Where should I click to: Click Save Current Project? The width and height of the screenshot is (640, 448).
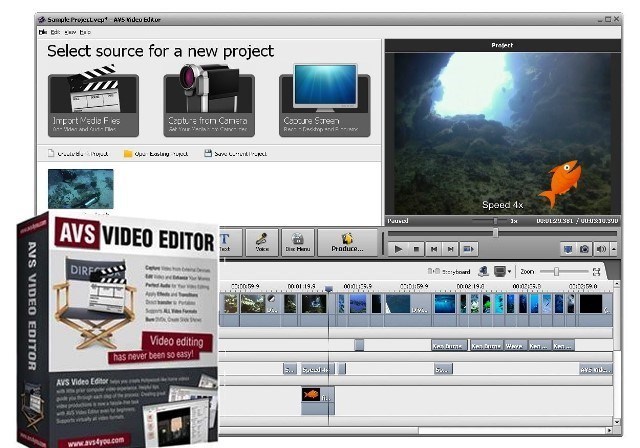click(x=236, y=154)
